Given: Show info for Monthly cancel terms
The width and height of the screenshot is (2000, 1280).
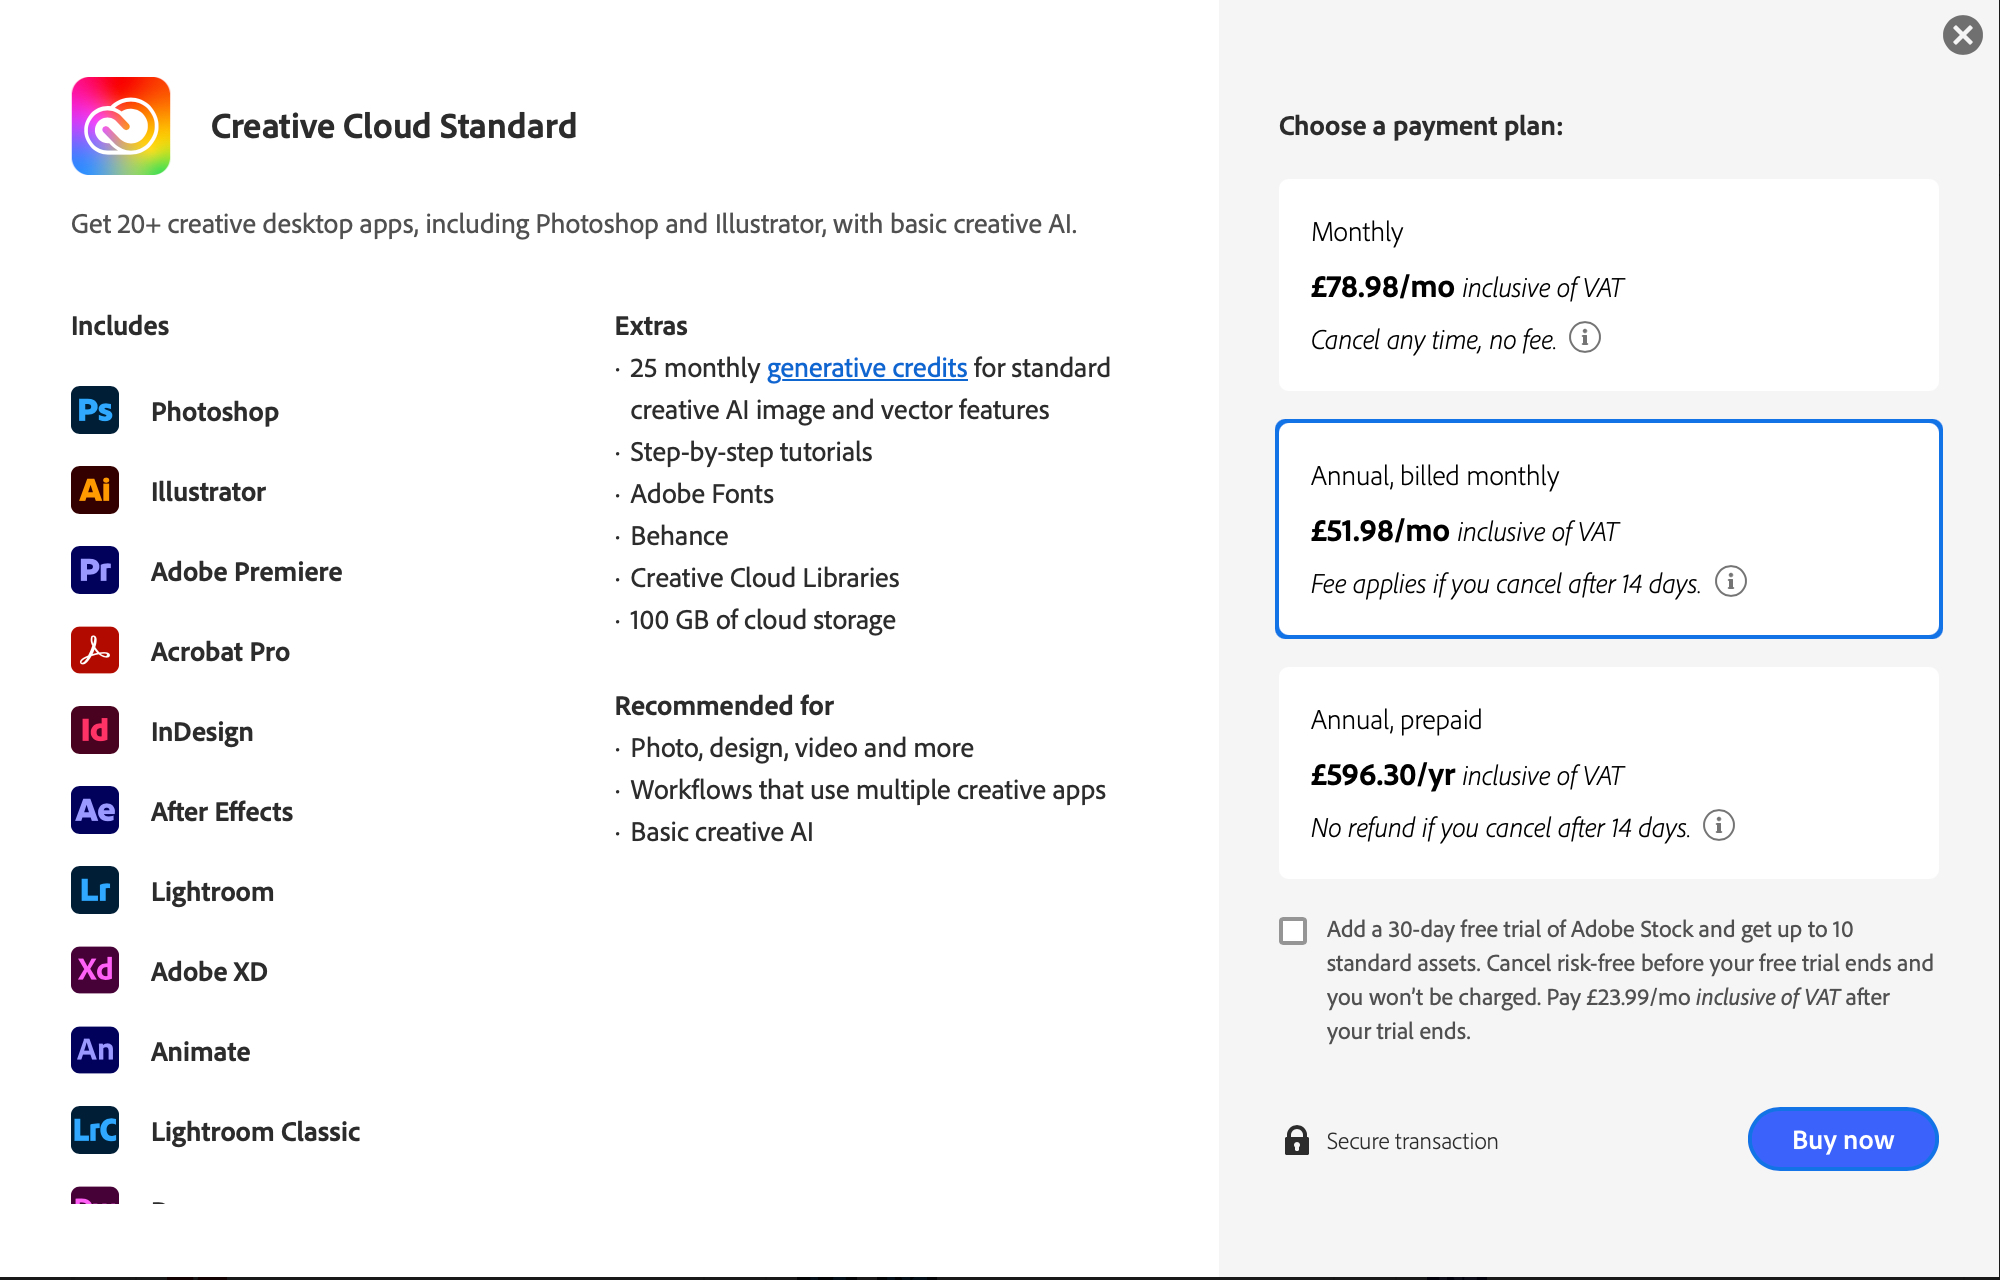Looking at the screenshot, I should [x=1585, y=338].
